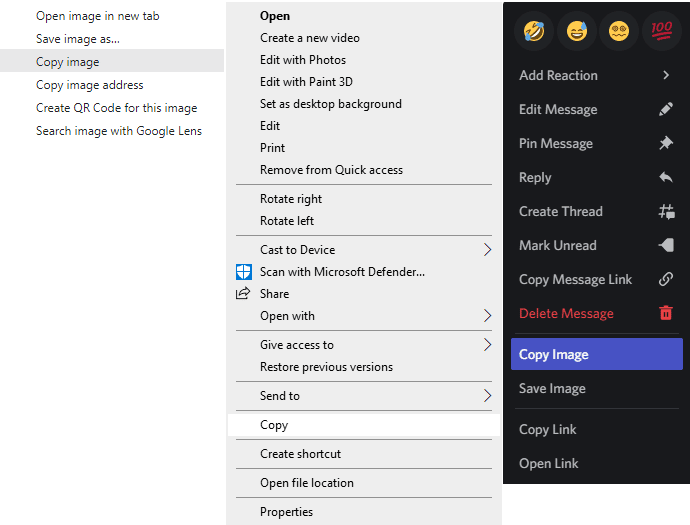Image resolution: width=690 pixels, height=525 pixels.
Task: Choose Rotate left
Action: pyautogui.click(x=287, y=220)
